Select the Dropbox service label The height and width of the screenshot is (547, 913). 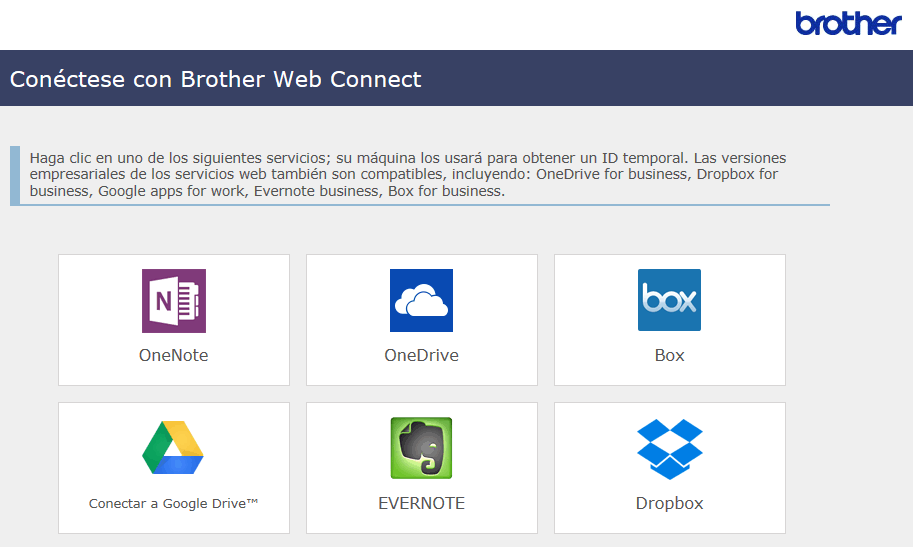[670, 503]
